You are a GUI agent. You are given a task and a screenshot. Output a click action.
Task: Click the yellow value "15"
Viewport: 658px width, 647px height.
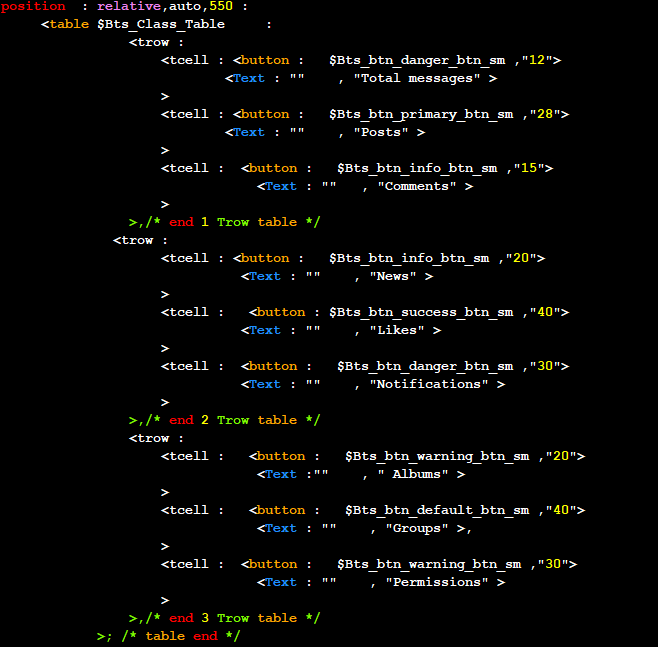[x=529, y=169]
